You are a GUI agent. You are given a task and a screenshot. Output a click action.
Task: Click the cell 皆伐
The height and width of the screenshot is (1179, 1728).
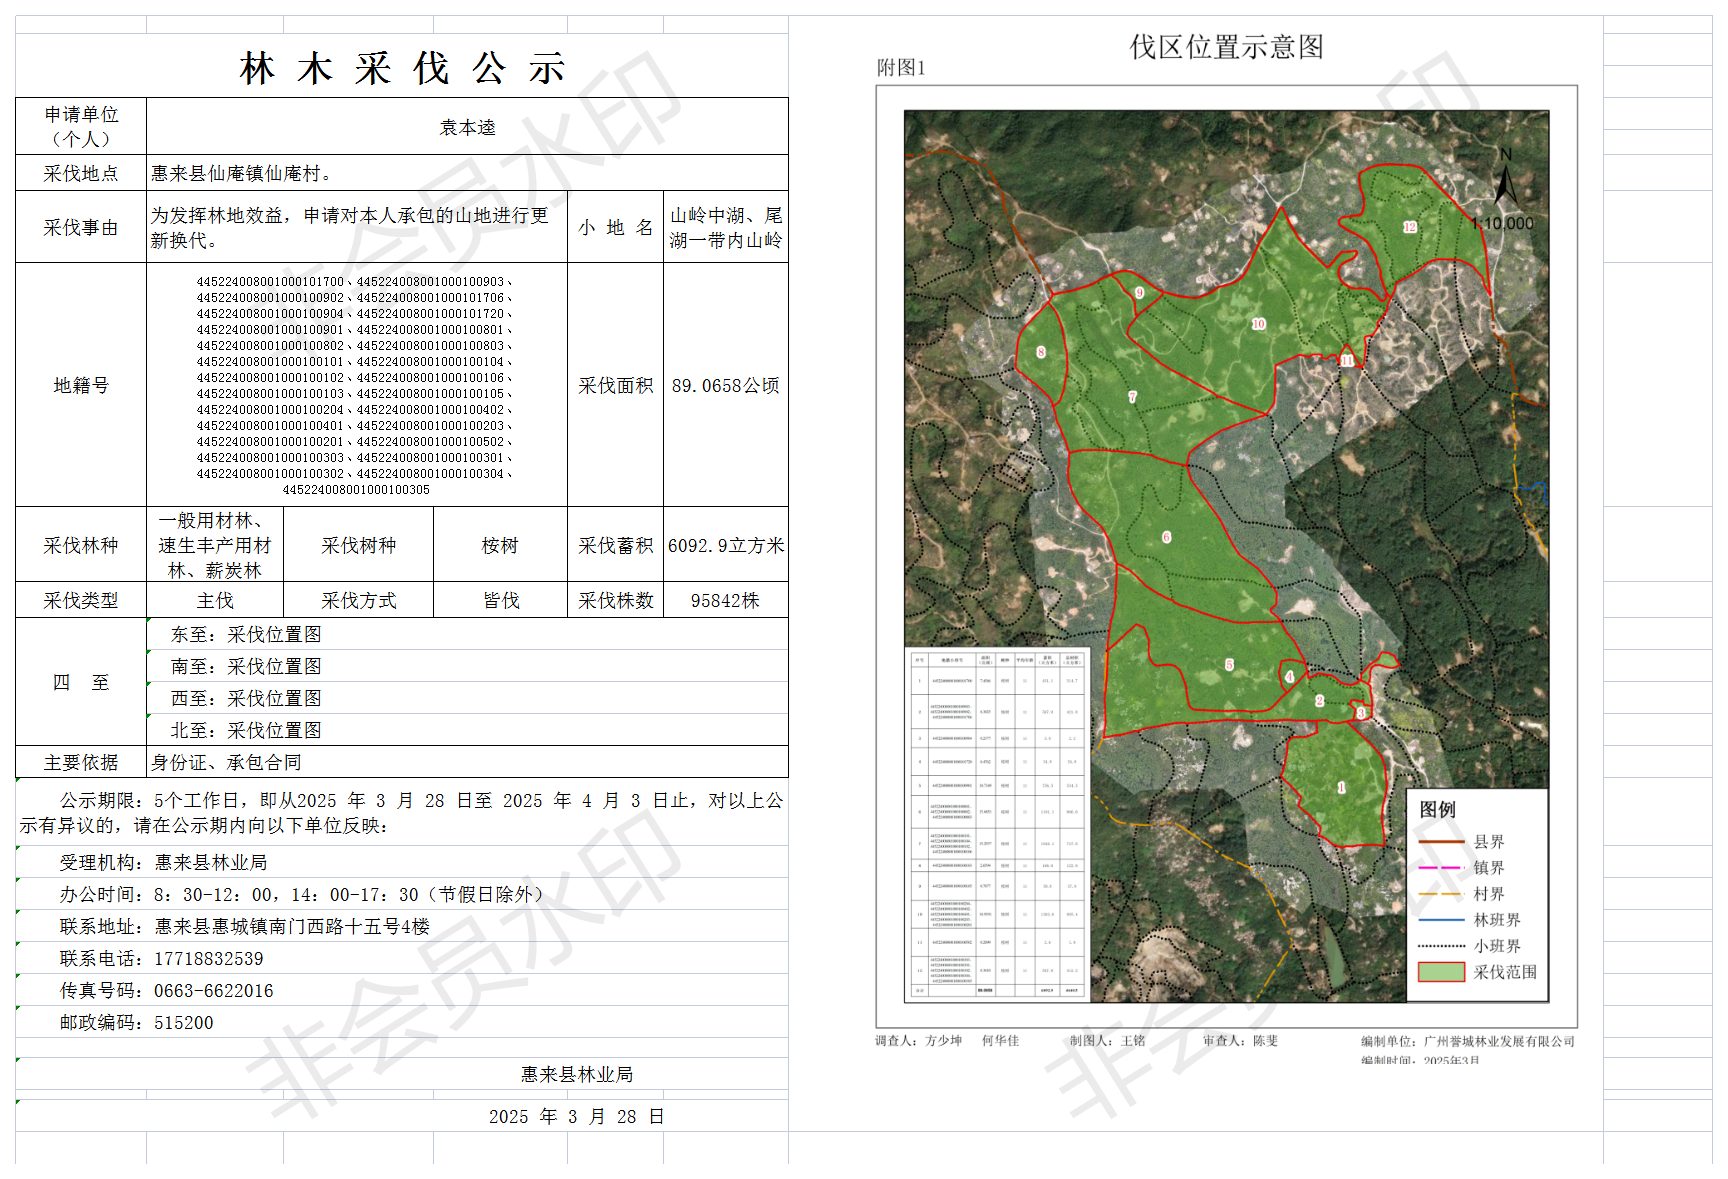click(500, 600)
